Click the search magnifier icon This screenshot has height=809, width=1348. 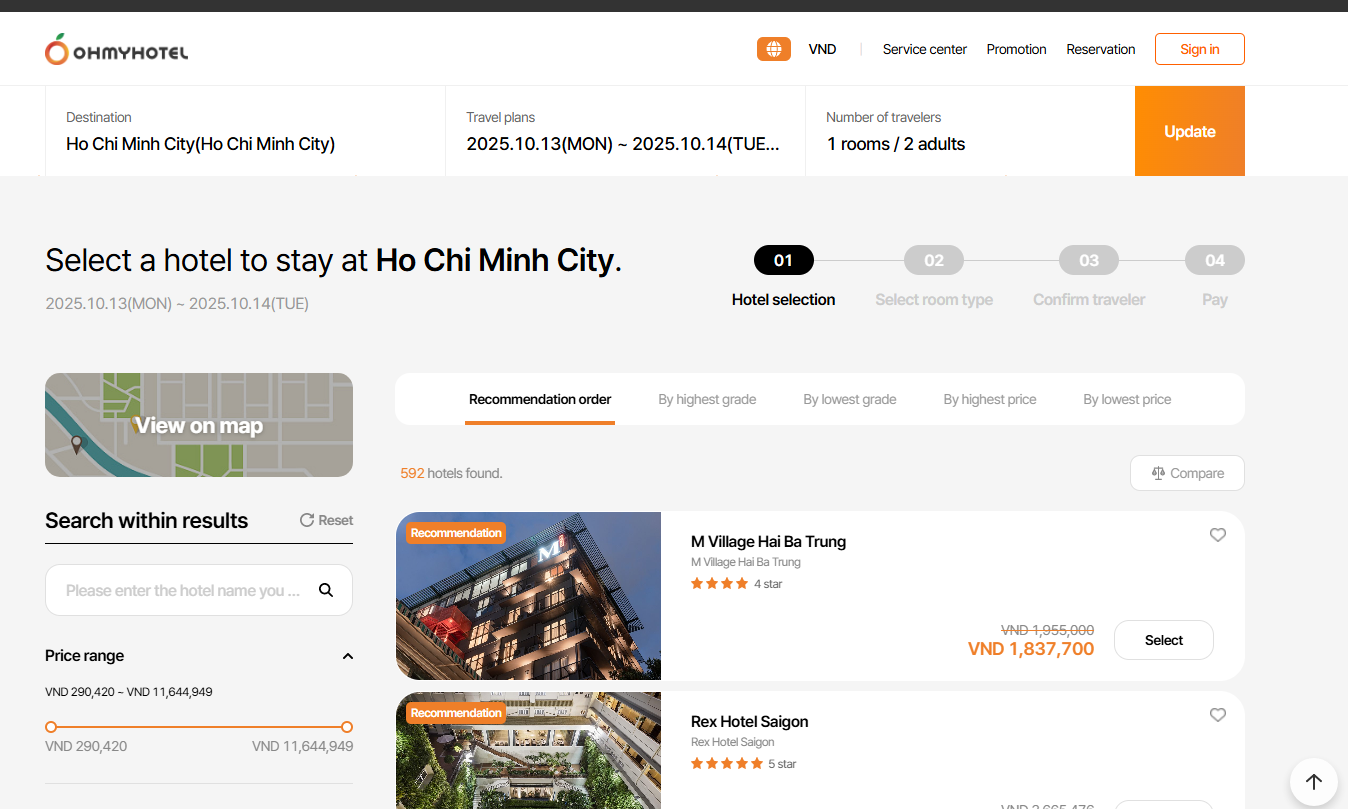point(326,590)
